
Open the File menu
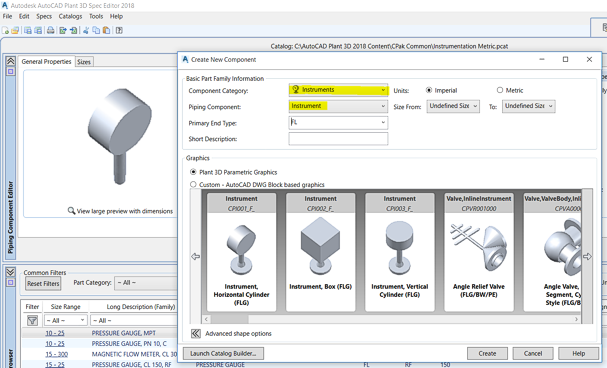[x=7, y=16]
